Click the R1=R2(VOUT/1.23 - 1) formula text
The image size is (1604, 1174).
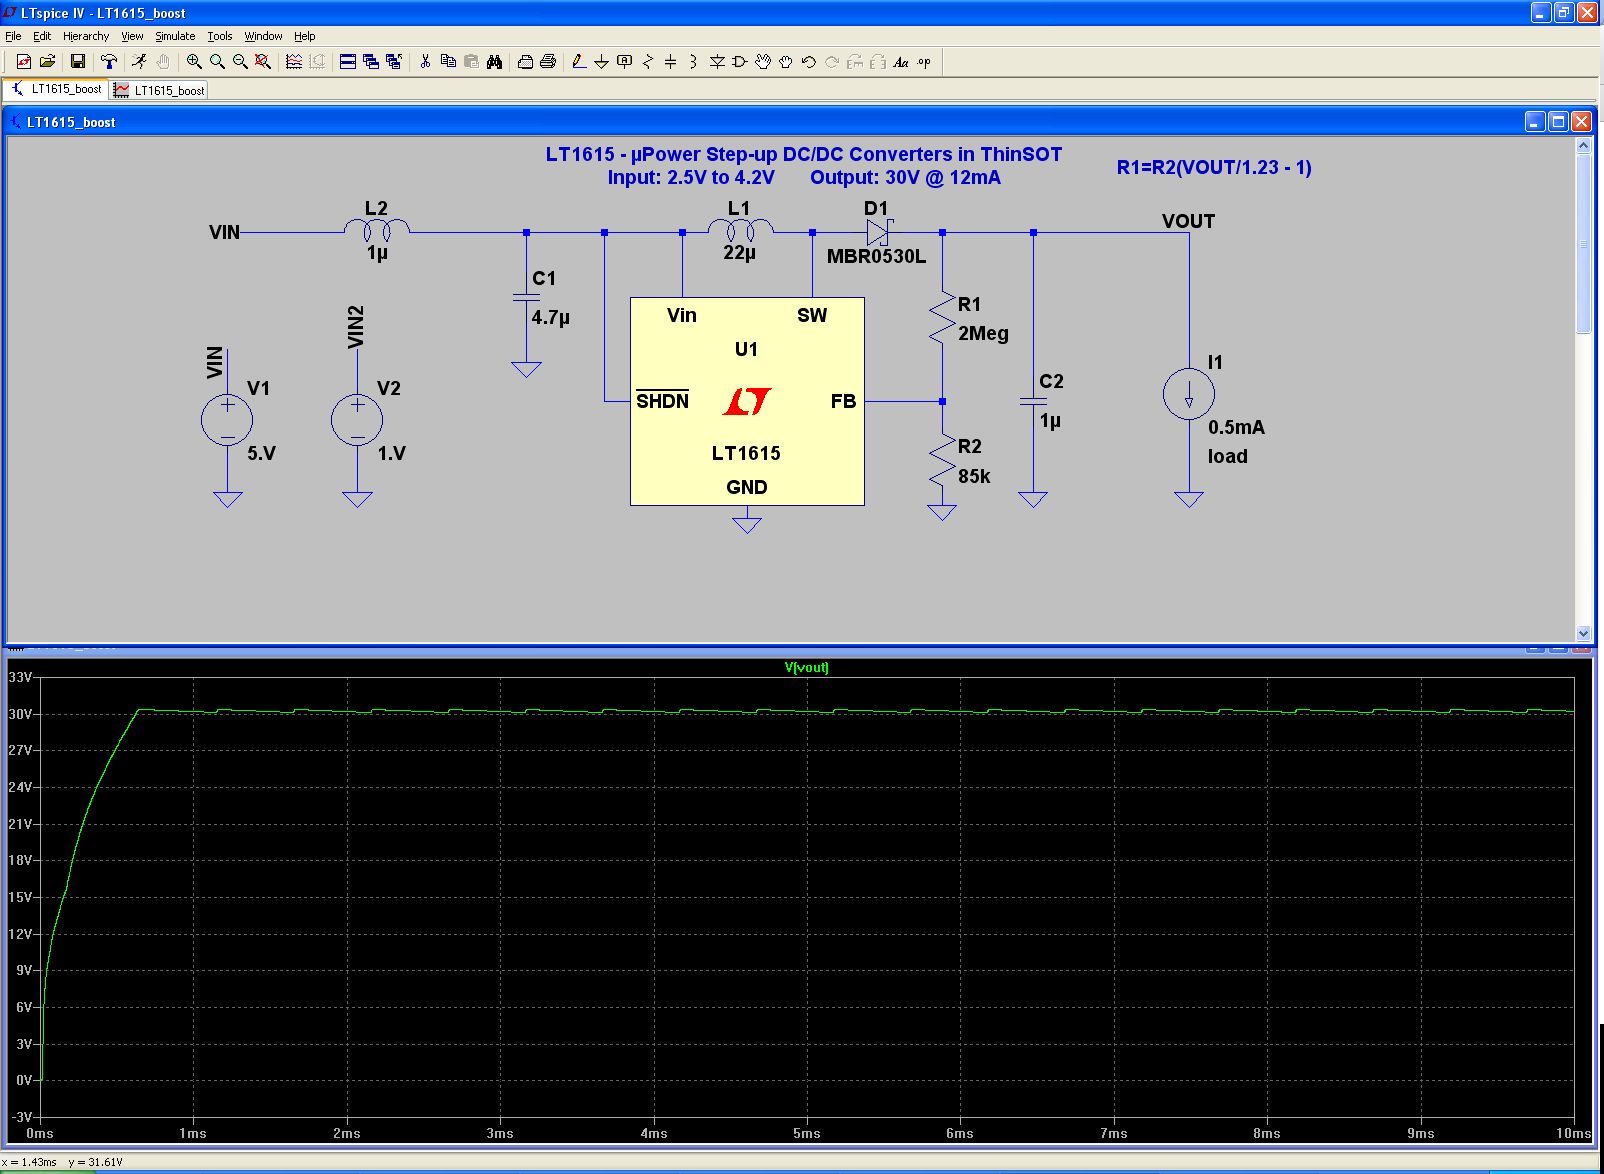coord(1214,167)
